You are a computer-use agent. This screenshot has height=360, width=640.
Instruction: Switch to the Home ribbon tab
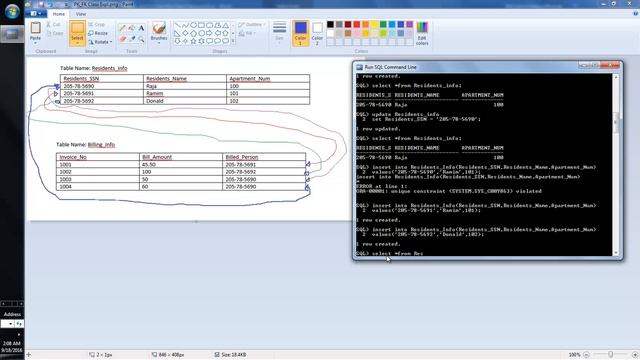click(x=58, y=13)
